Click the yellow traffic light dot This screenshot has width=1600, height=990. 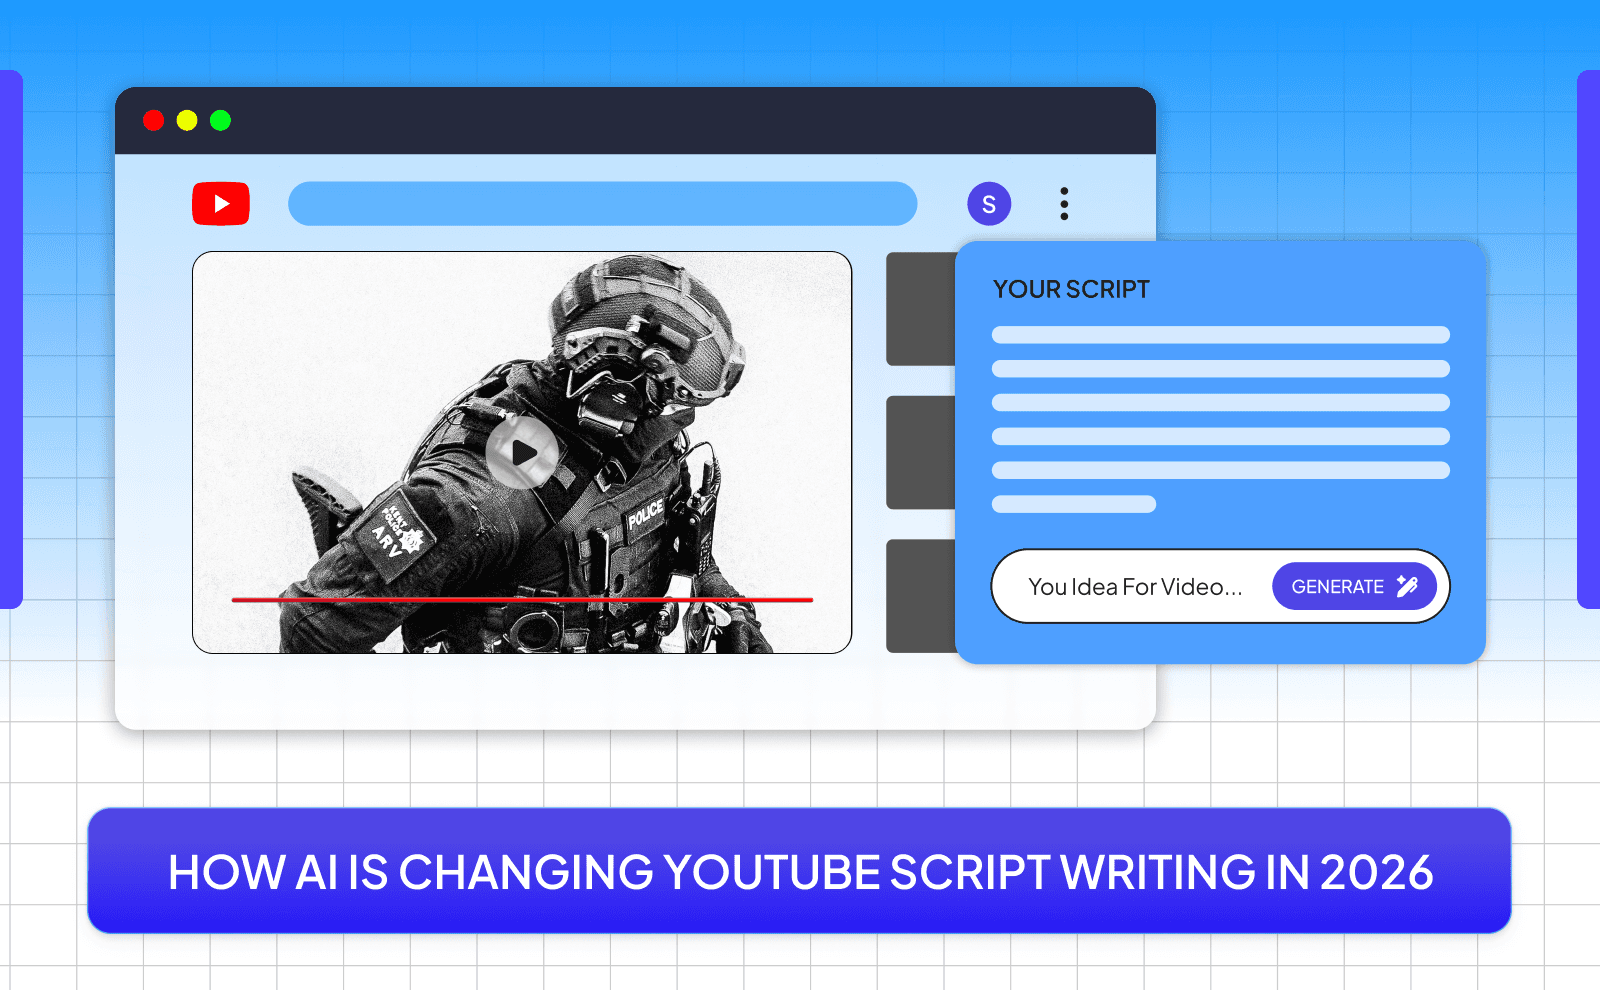tap(186, 120)
